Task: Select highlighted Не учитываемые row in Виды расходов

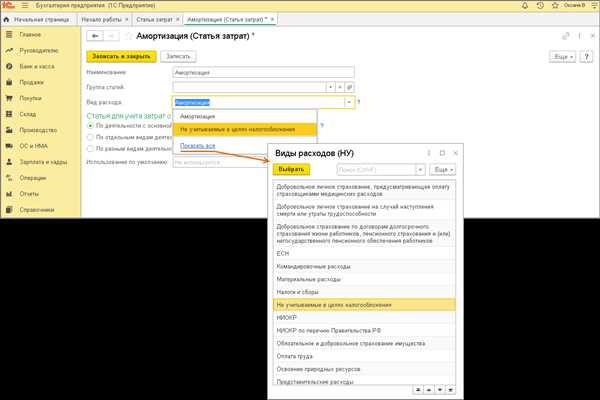Action: [364, 305]
